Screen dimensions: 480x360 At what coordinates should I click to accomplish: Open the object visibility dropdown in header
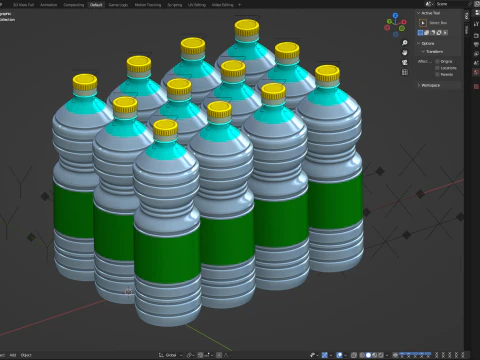coord(314,355)
